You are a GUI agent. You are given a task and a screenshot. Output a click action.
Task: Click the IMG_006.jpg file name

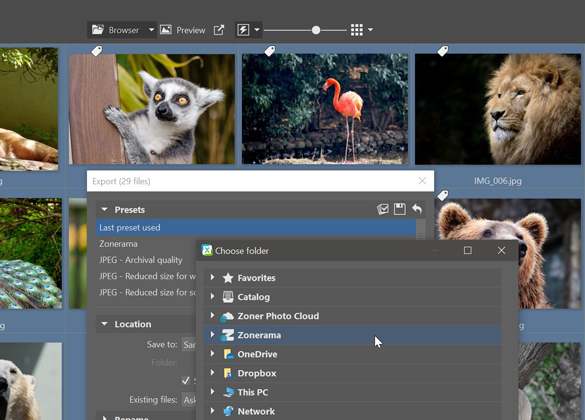pos(498,181)
